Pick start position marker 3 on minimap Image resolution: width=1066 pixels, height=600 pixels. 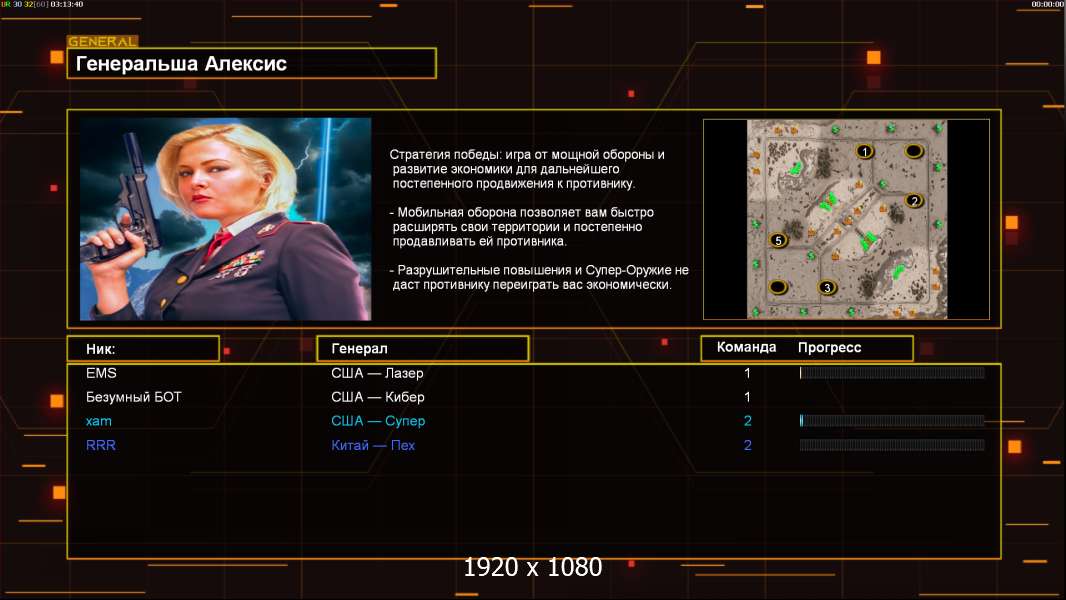(x=827, y=287)
